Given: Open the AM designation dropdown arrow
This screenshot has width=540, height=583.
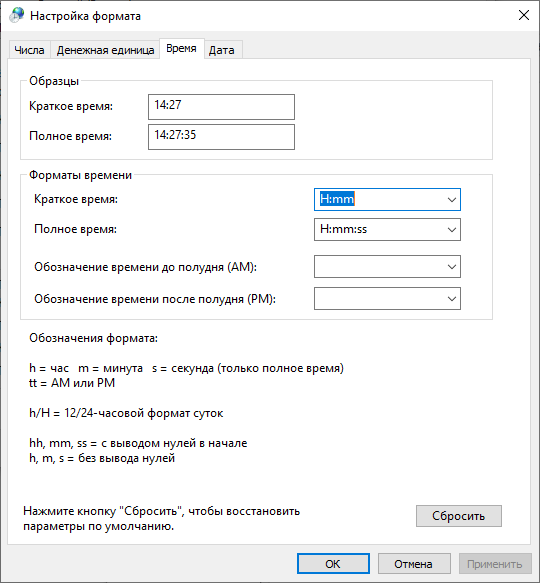Looking at the screenshot, I should (x=451, y=267).
